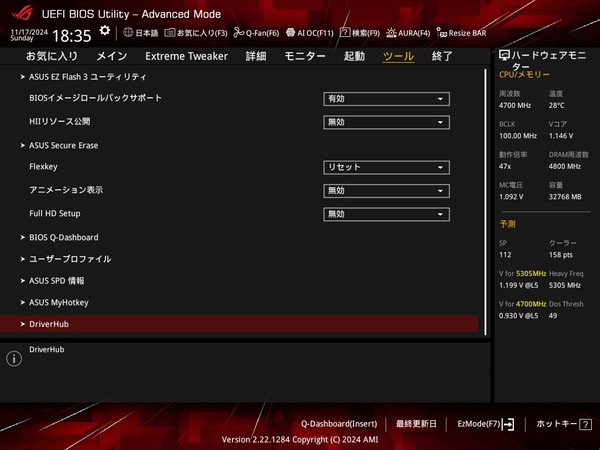Click 最終更新日 button
Viewport: 600px width, 450px height.
pyautogui.click(x=416, y=424)
